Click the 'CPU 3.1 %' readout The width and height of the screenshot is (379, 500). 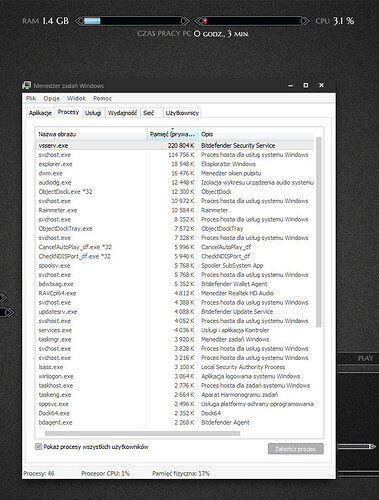pos(335,21)
